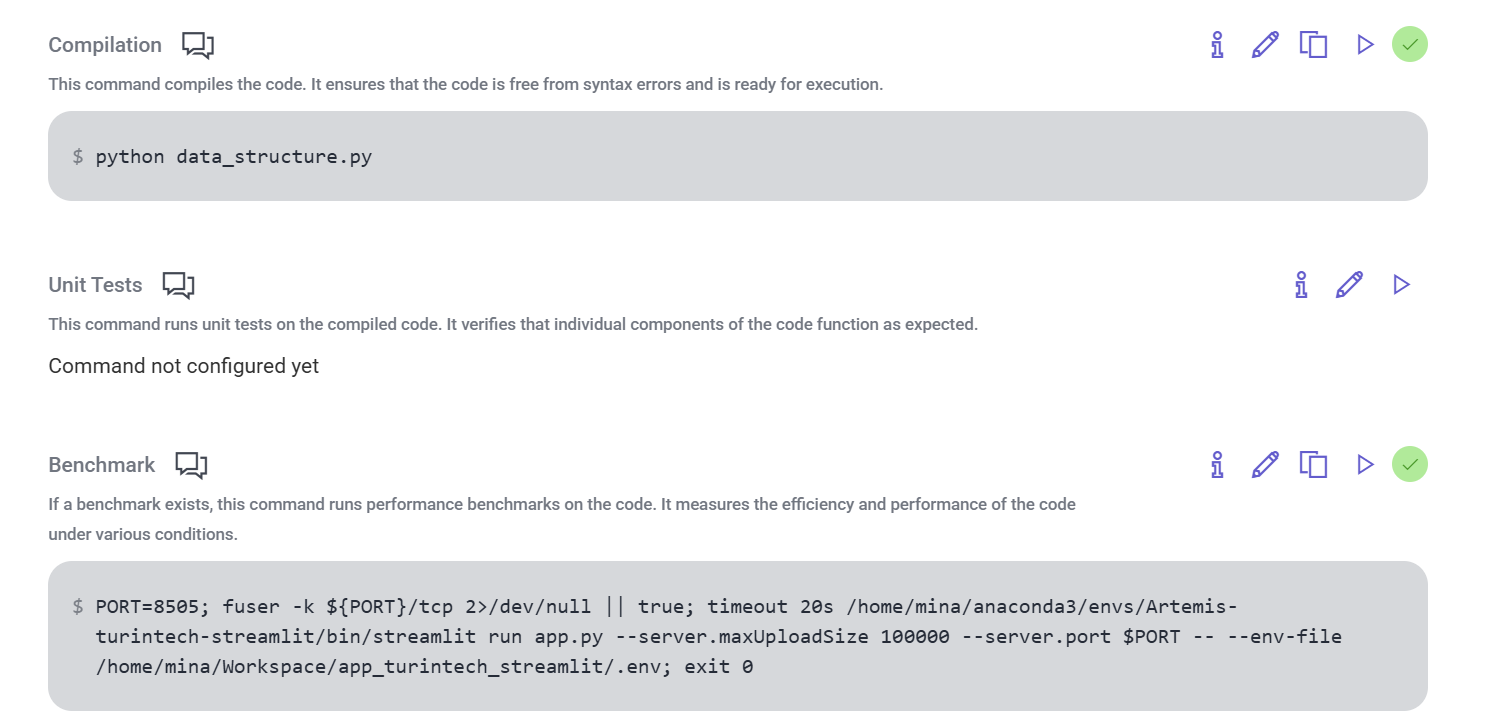
Task: Open comments for the Compilation command
Action: tap(198, 45)
